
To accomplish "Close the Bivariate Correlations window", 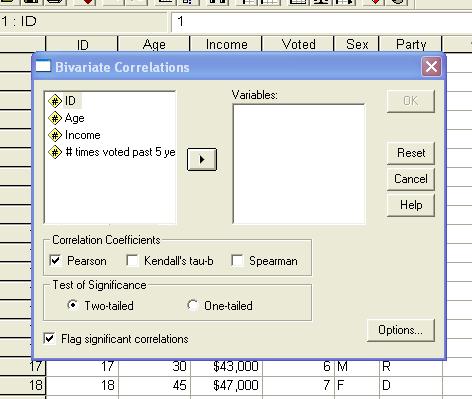I will point(431,67).
